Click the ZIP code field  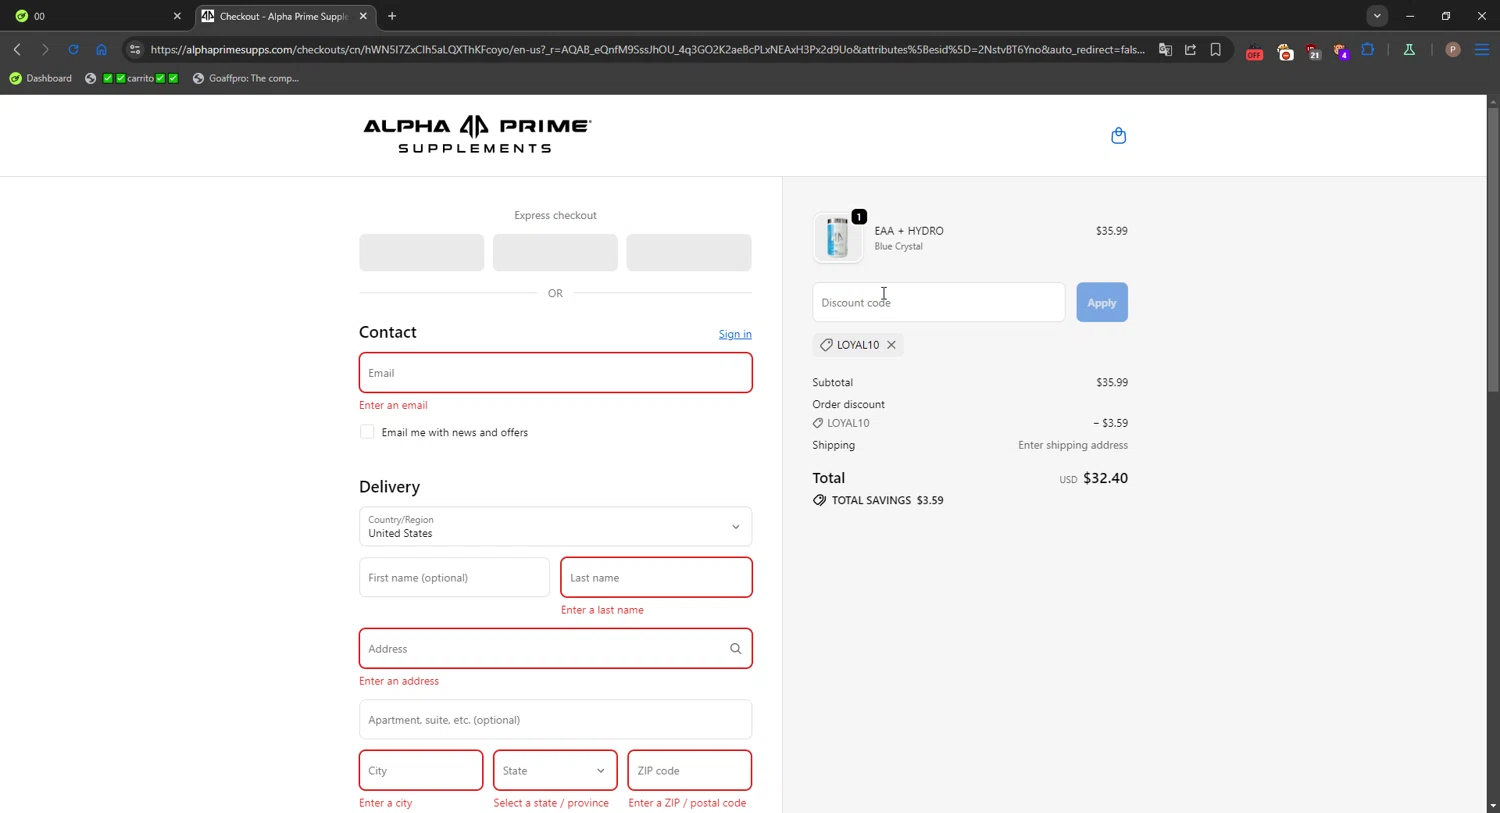point(689,771)
